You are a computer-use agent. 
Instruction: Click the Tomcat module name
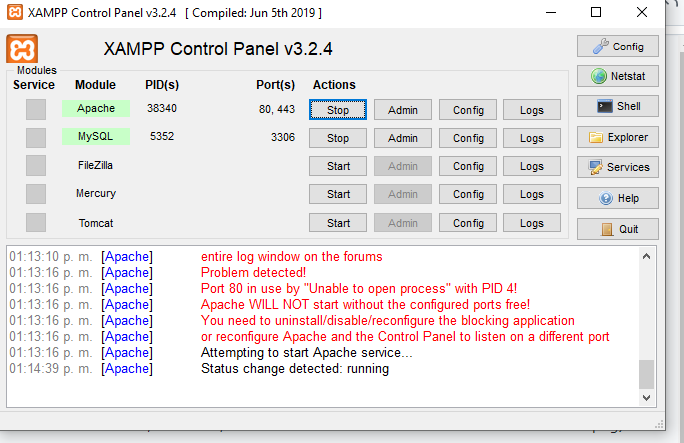click(96, 223)
